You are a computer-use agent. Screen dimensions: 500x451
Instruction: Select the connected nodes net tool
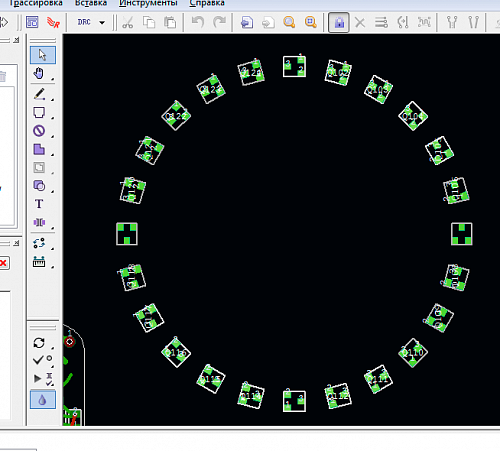click(x=39, y=243)
